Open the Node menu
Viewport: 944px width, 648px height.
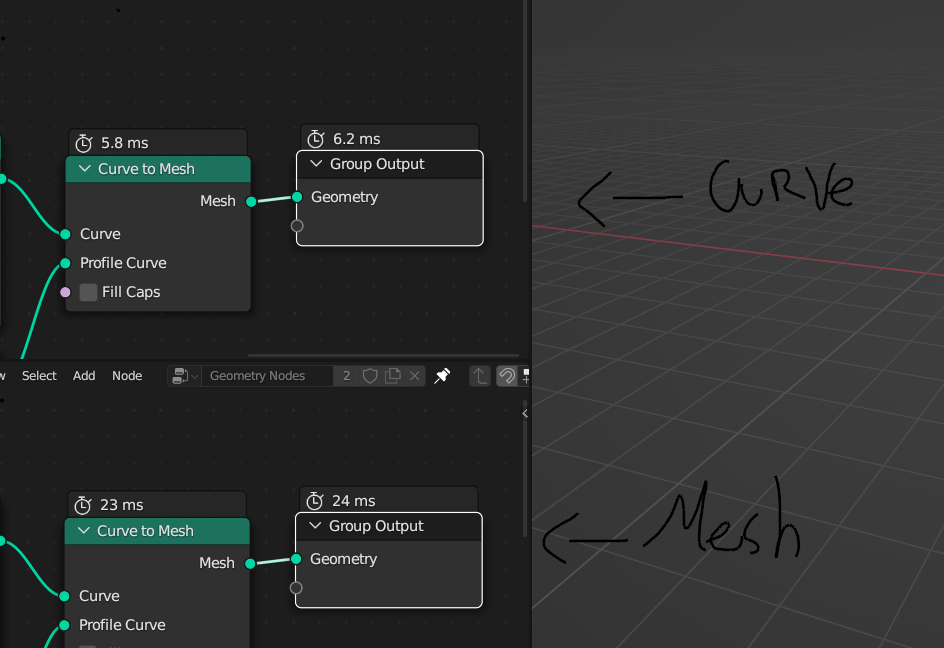(127, 376)
